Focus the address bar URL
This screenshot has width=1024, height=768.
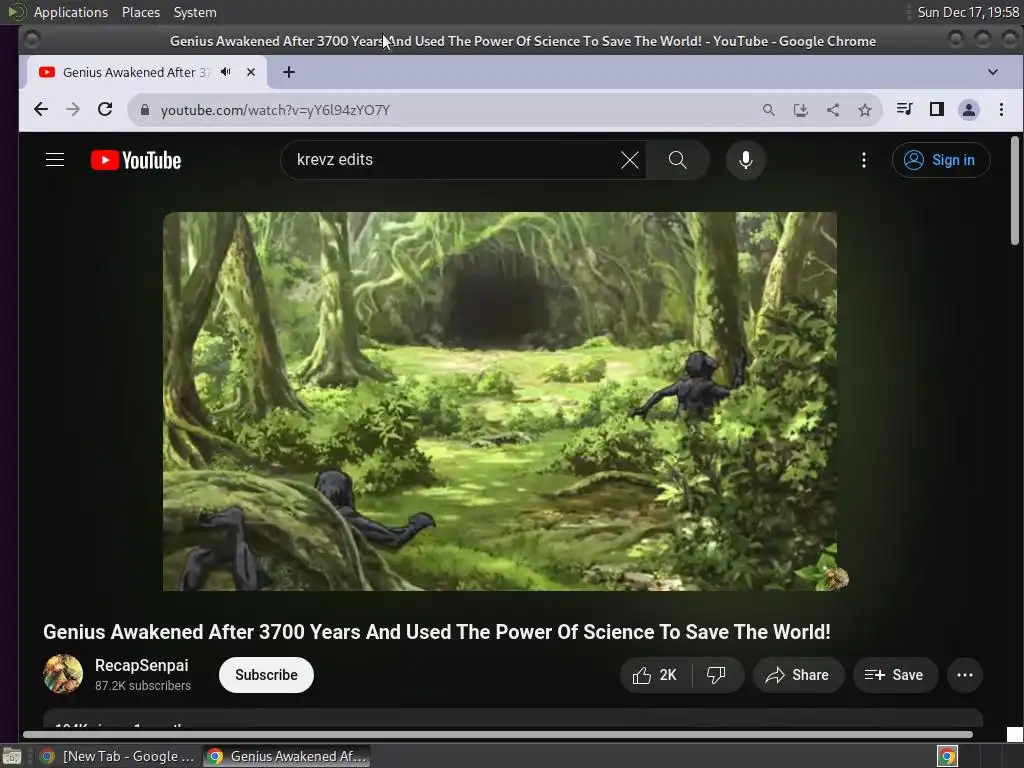(x=275, y=110)
